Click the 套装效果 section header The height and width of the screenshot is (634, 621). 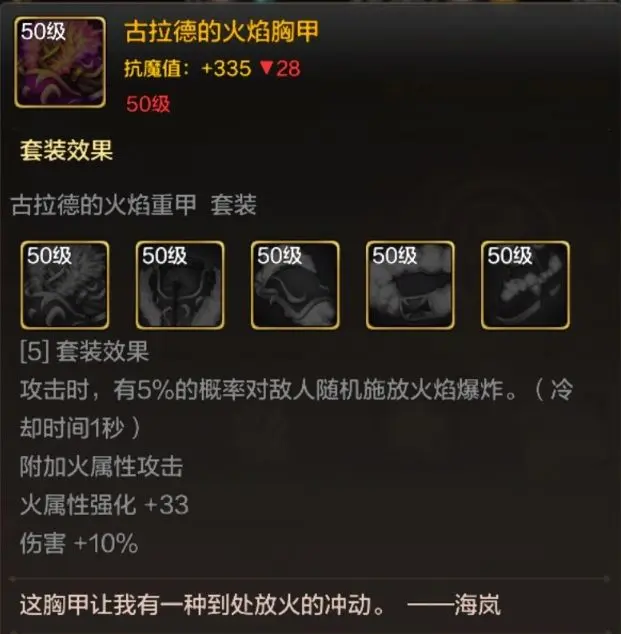point(67,150)
